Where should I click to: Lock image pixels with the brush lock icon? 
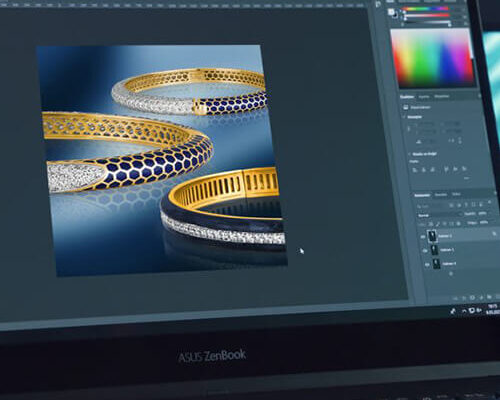[437, 224]
